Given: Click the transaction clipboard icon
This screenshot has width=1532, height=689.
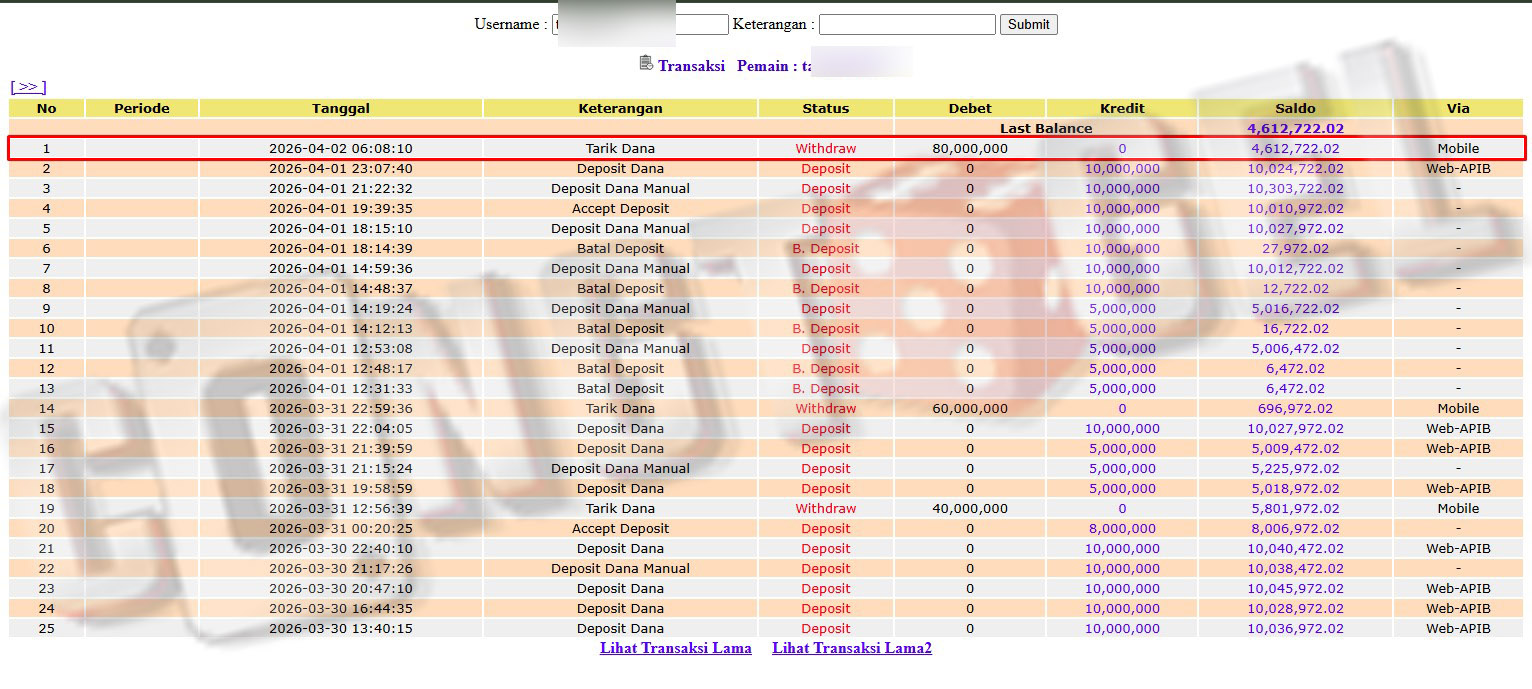Looking at the screenshot, I should 646,63.
